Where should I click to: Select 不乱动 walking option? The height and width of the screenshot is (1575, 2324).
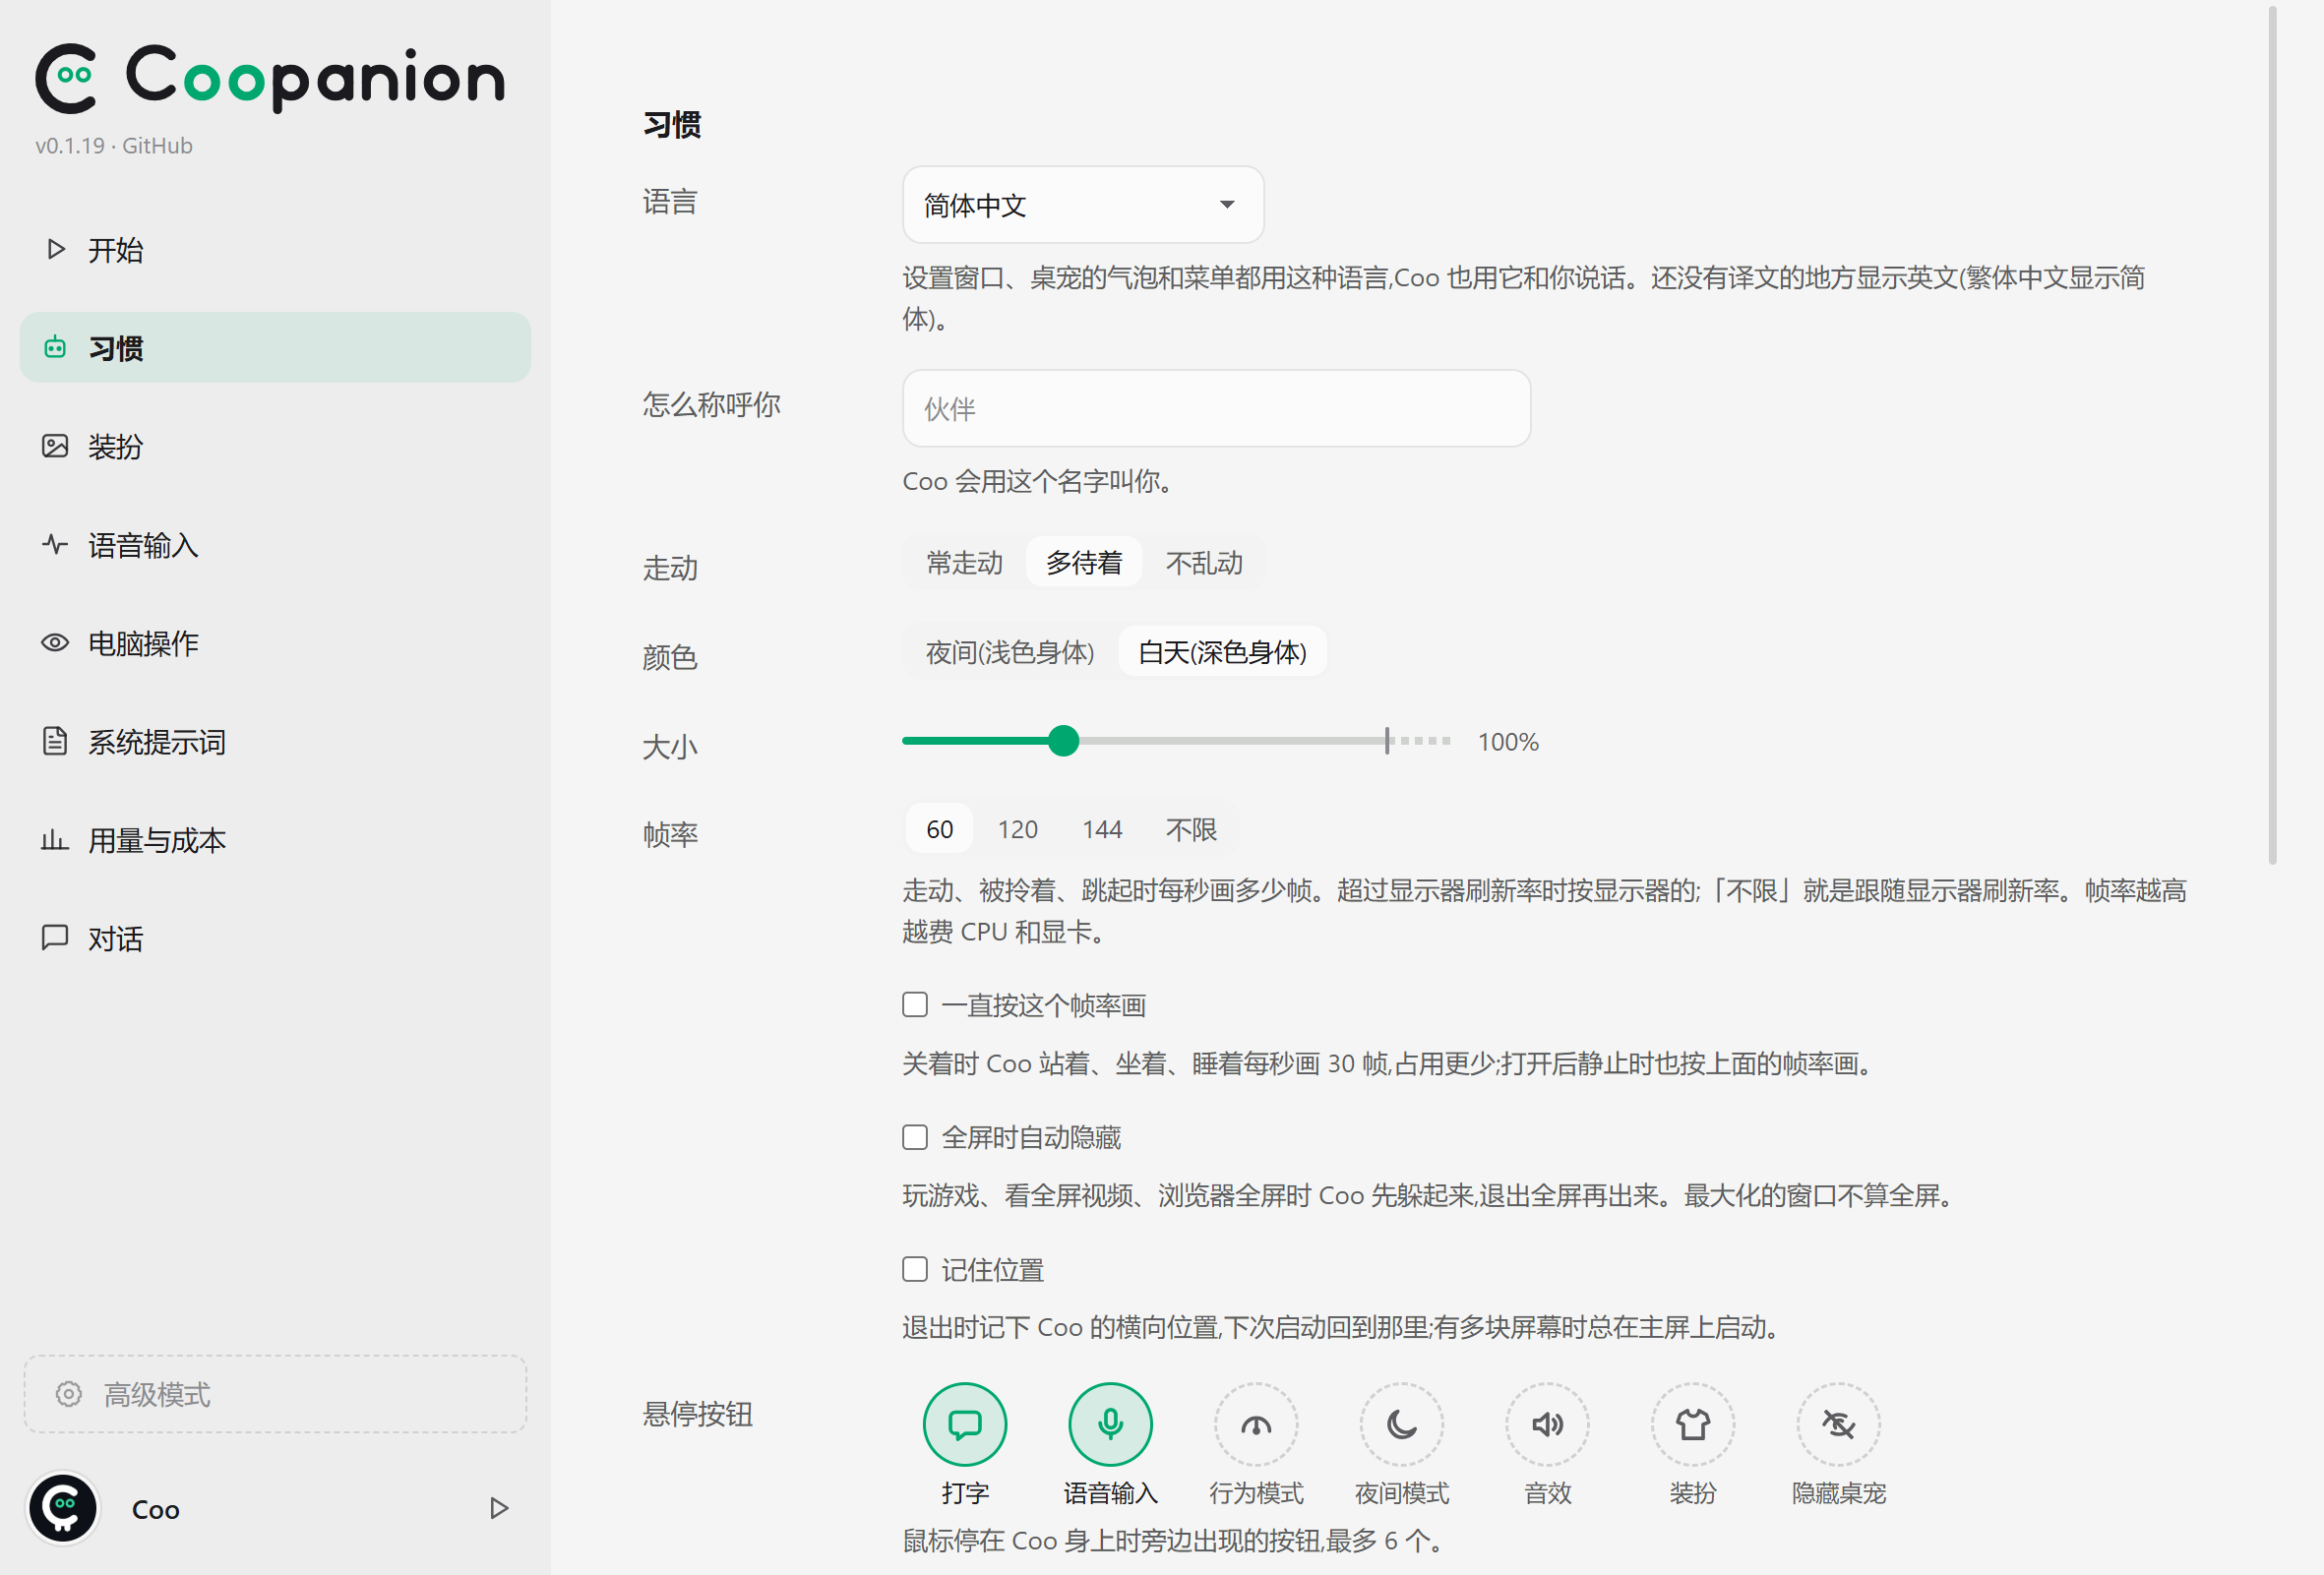1204,563
